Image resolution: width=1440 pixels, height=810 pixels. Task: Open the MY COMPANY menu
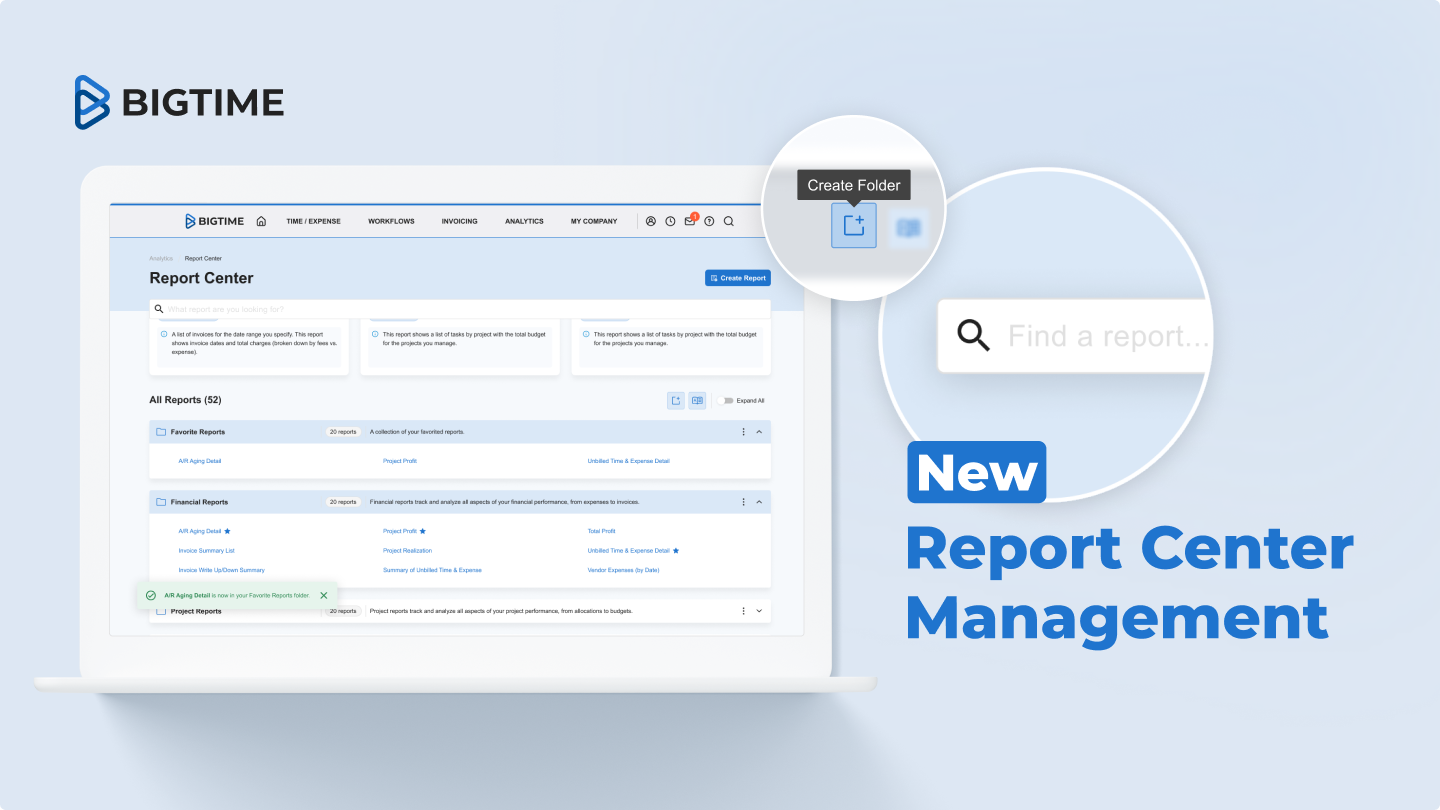[594, 221]
